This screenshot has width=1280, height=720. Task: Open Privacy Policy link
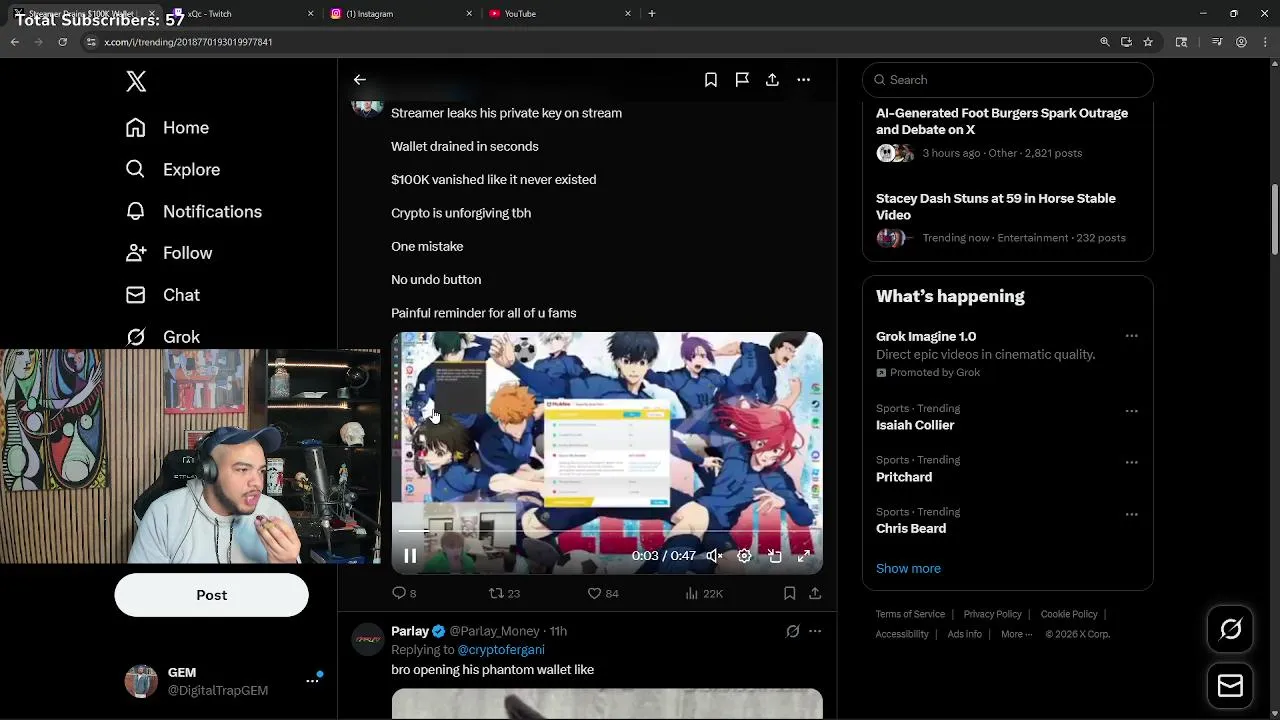pyautogui.click(x=992, y=614)
